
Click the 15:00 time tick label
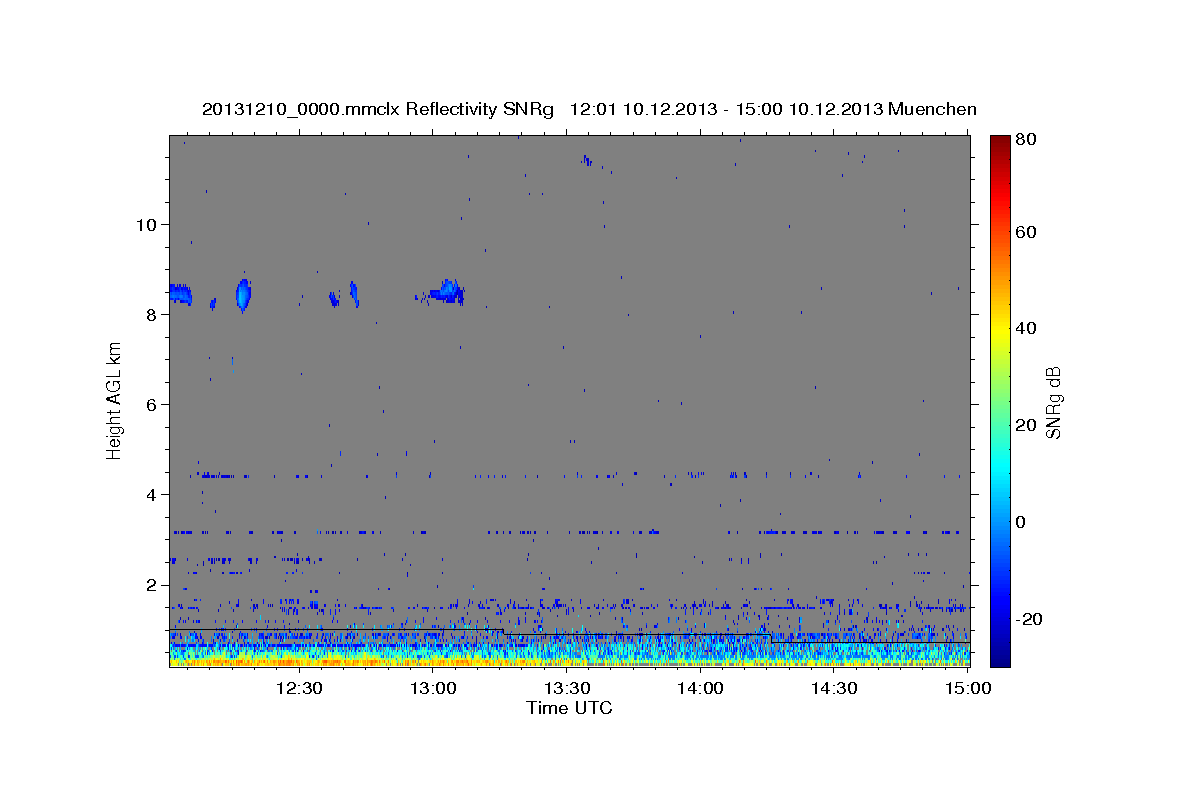(x=969, y=689)
